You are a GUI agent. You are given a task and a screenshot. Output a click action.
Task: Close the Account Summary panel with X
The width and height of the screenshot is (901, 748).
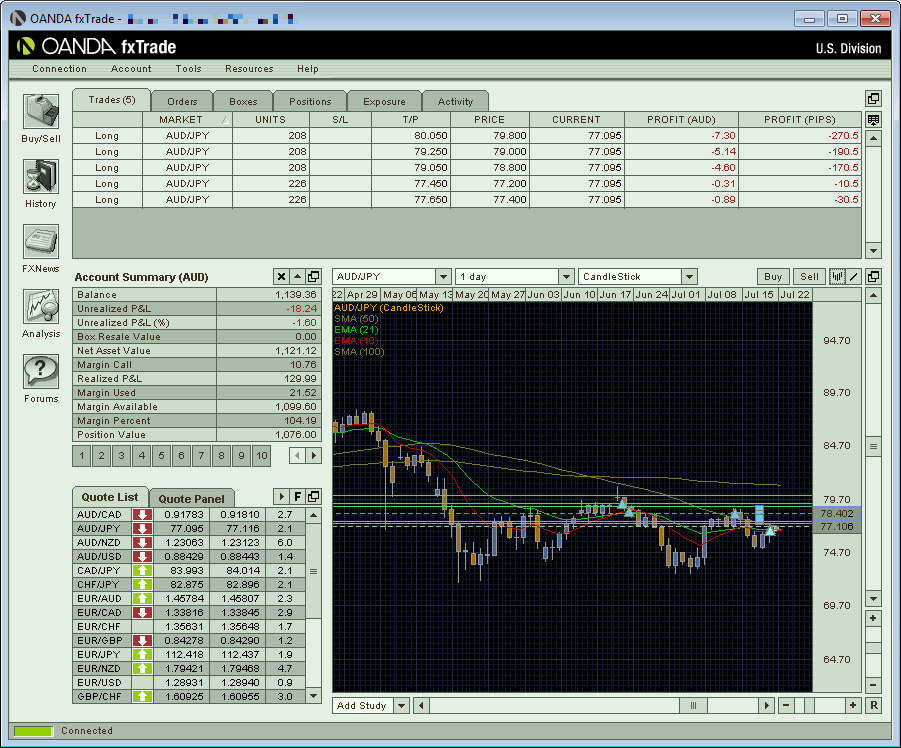point(281,277)
